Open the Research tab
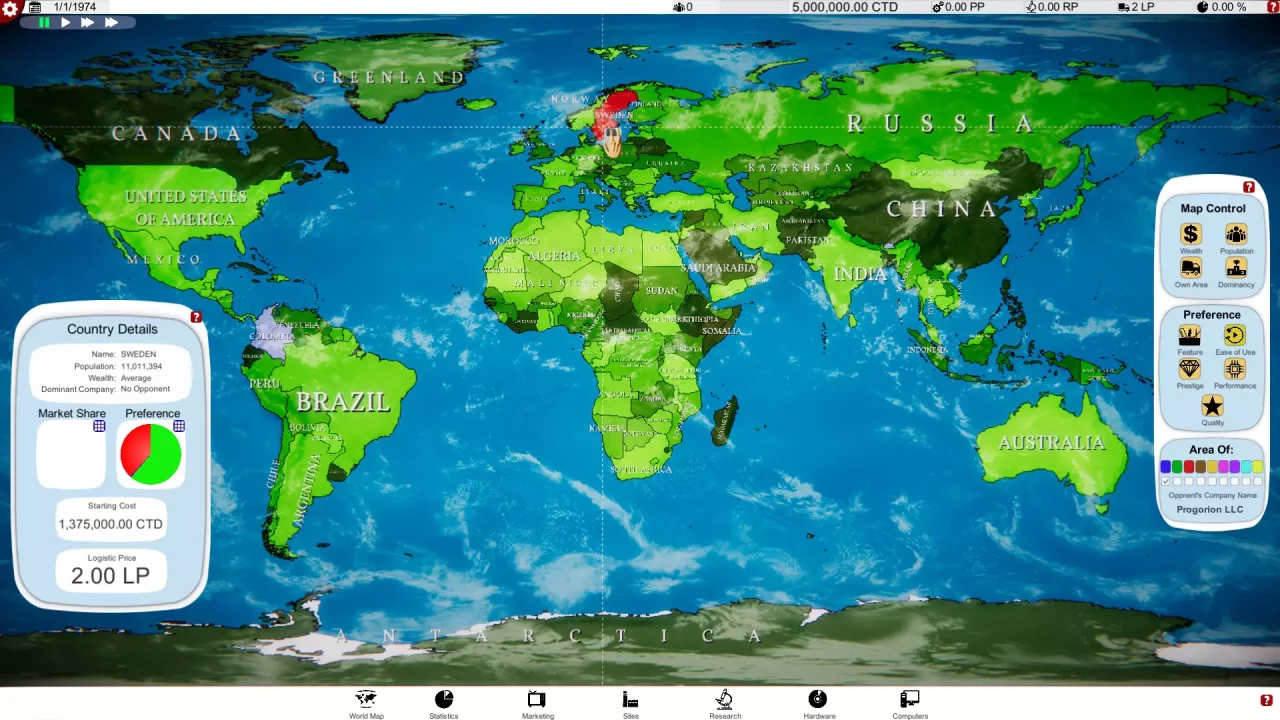The image size is (1280, 720). tap(725, 703)
